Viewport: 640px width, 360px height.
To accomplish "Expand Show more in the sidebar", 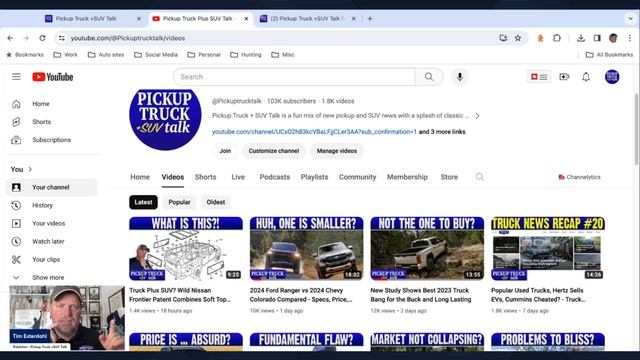I will pos(52,277).
